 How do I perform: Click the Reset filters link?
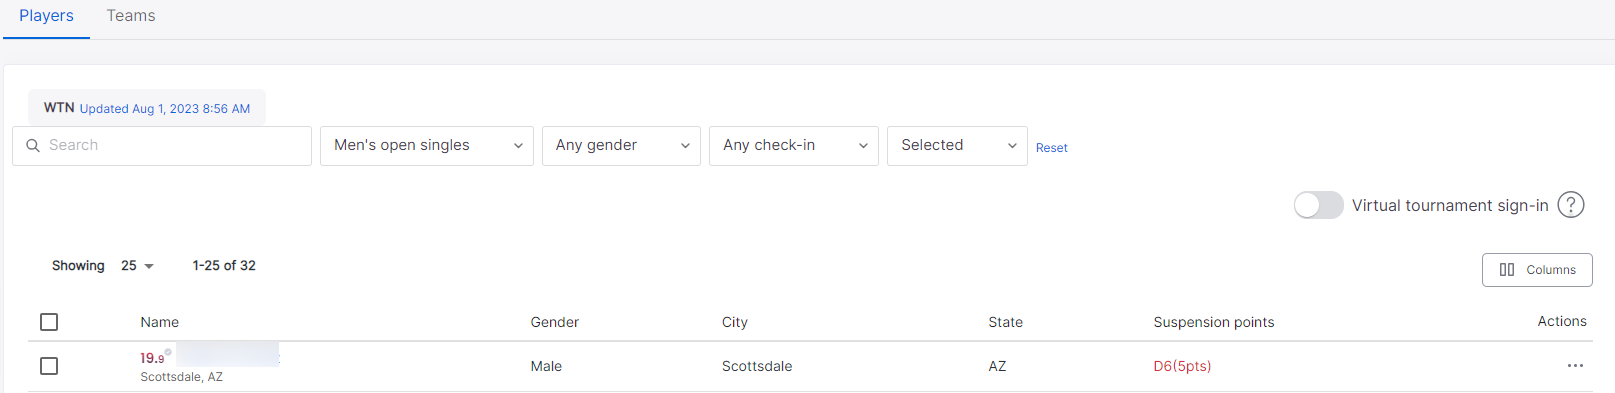point(1051,148)
